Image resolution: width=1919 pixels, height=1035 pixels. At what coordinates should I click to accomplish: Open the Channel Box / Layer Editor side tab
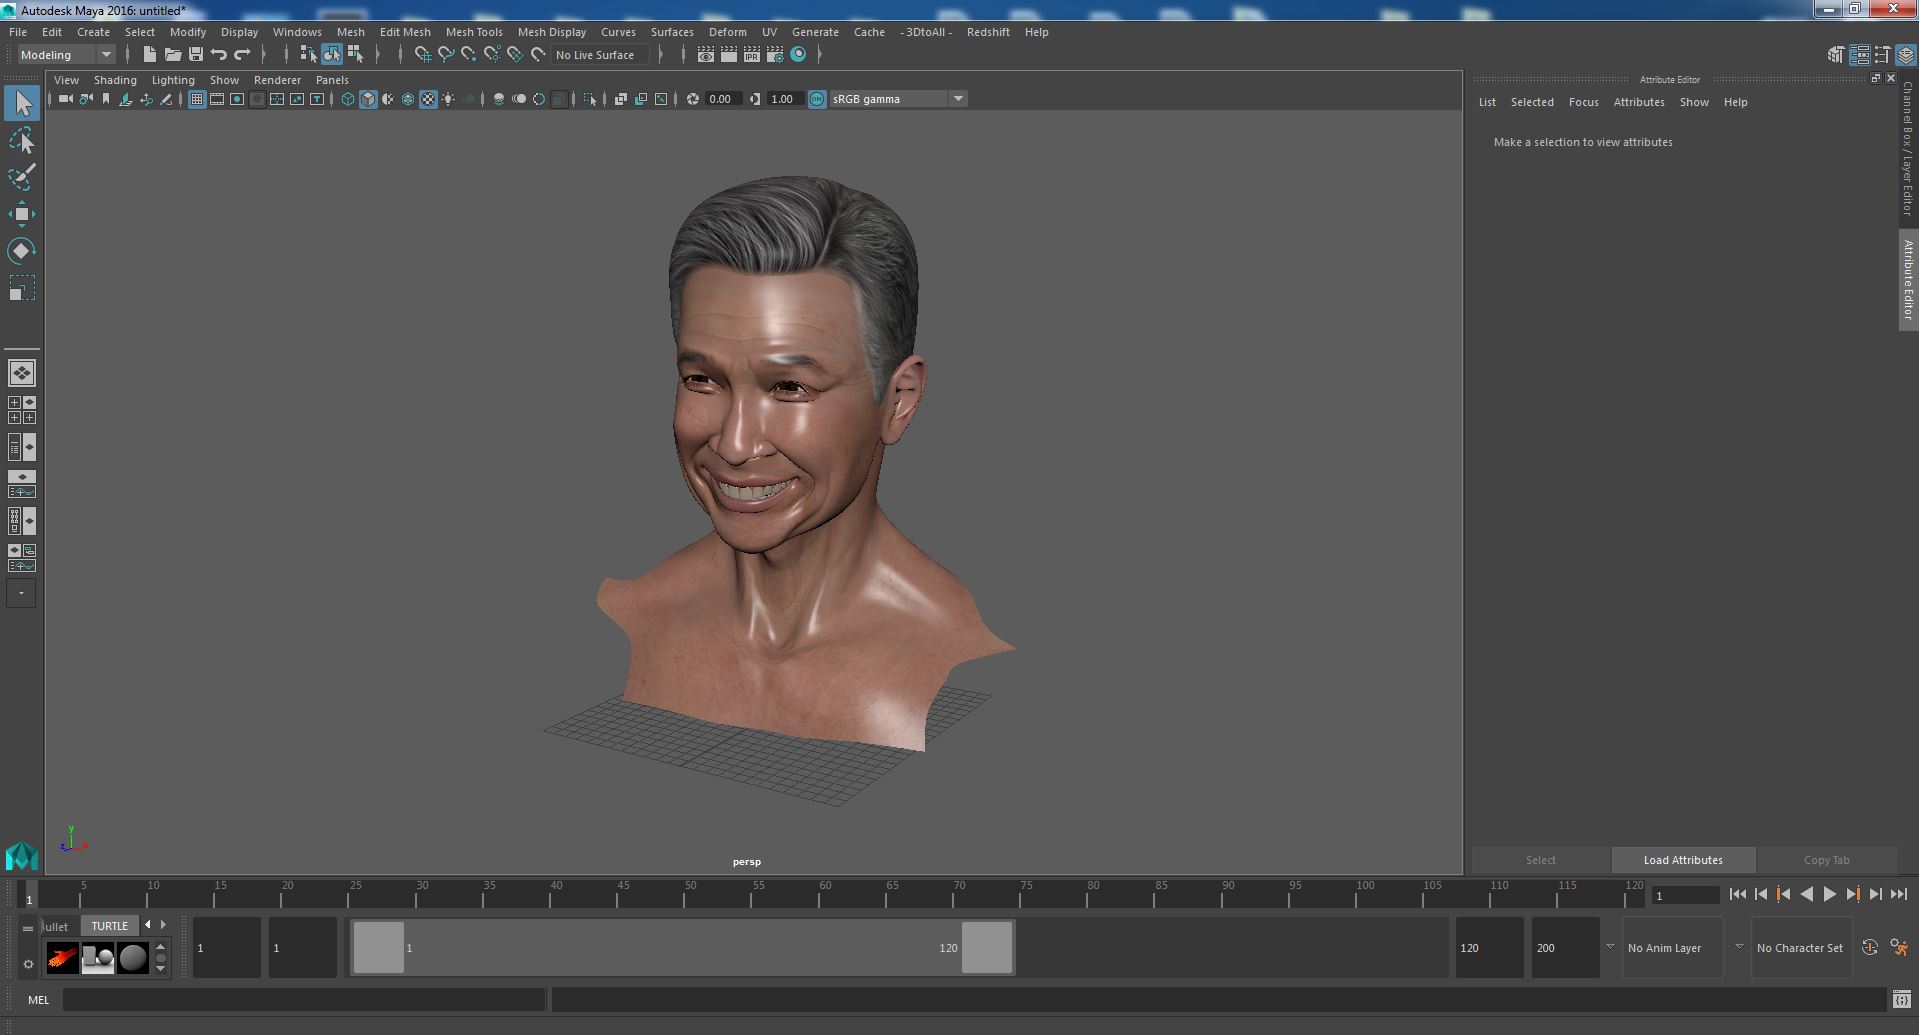(1908, 147)
